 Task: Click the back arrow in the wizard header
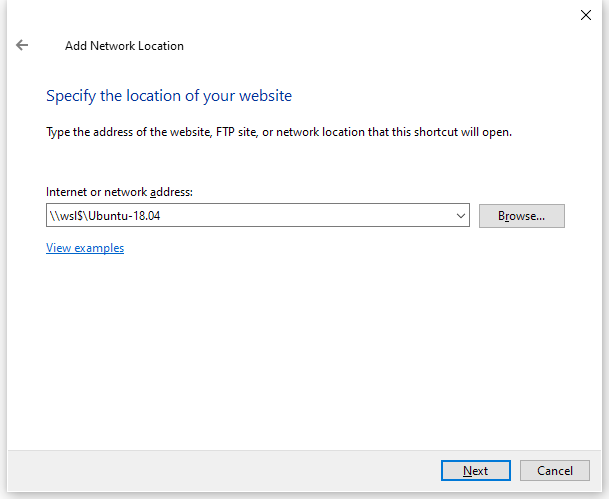pyautogui.click(x=22, y=45)
